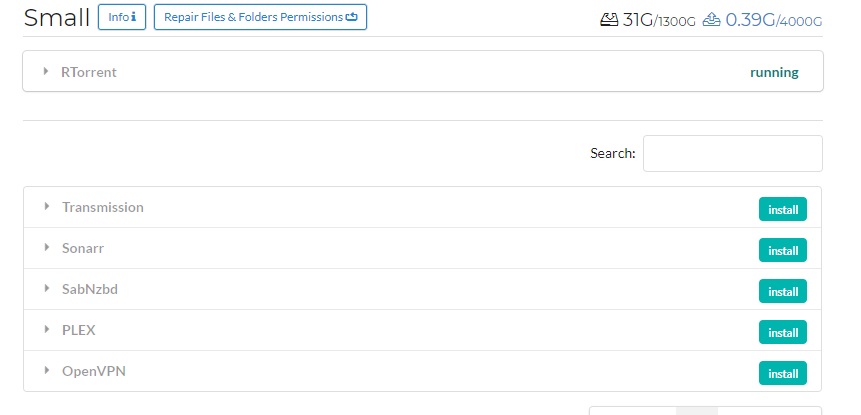861x415 pixels.
Task: Expand the Sonarr row arrow
Action: point(47,248)
